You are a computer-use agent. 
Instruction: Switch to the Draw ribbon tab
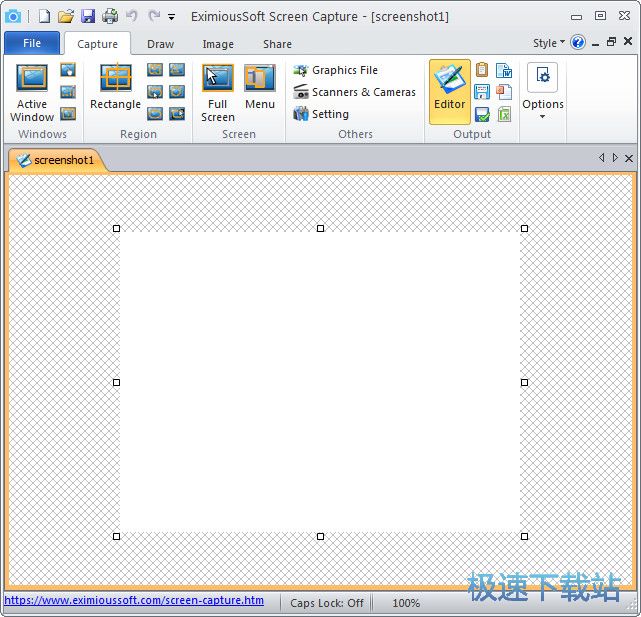160,44
